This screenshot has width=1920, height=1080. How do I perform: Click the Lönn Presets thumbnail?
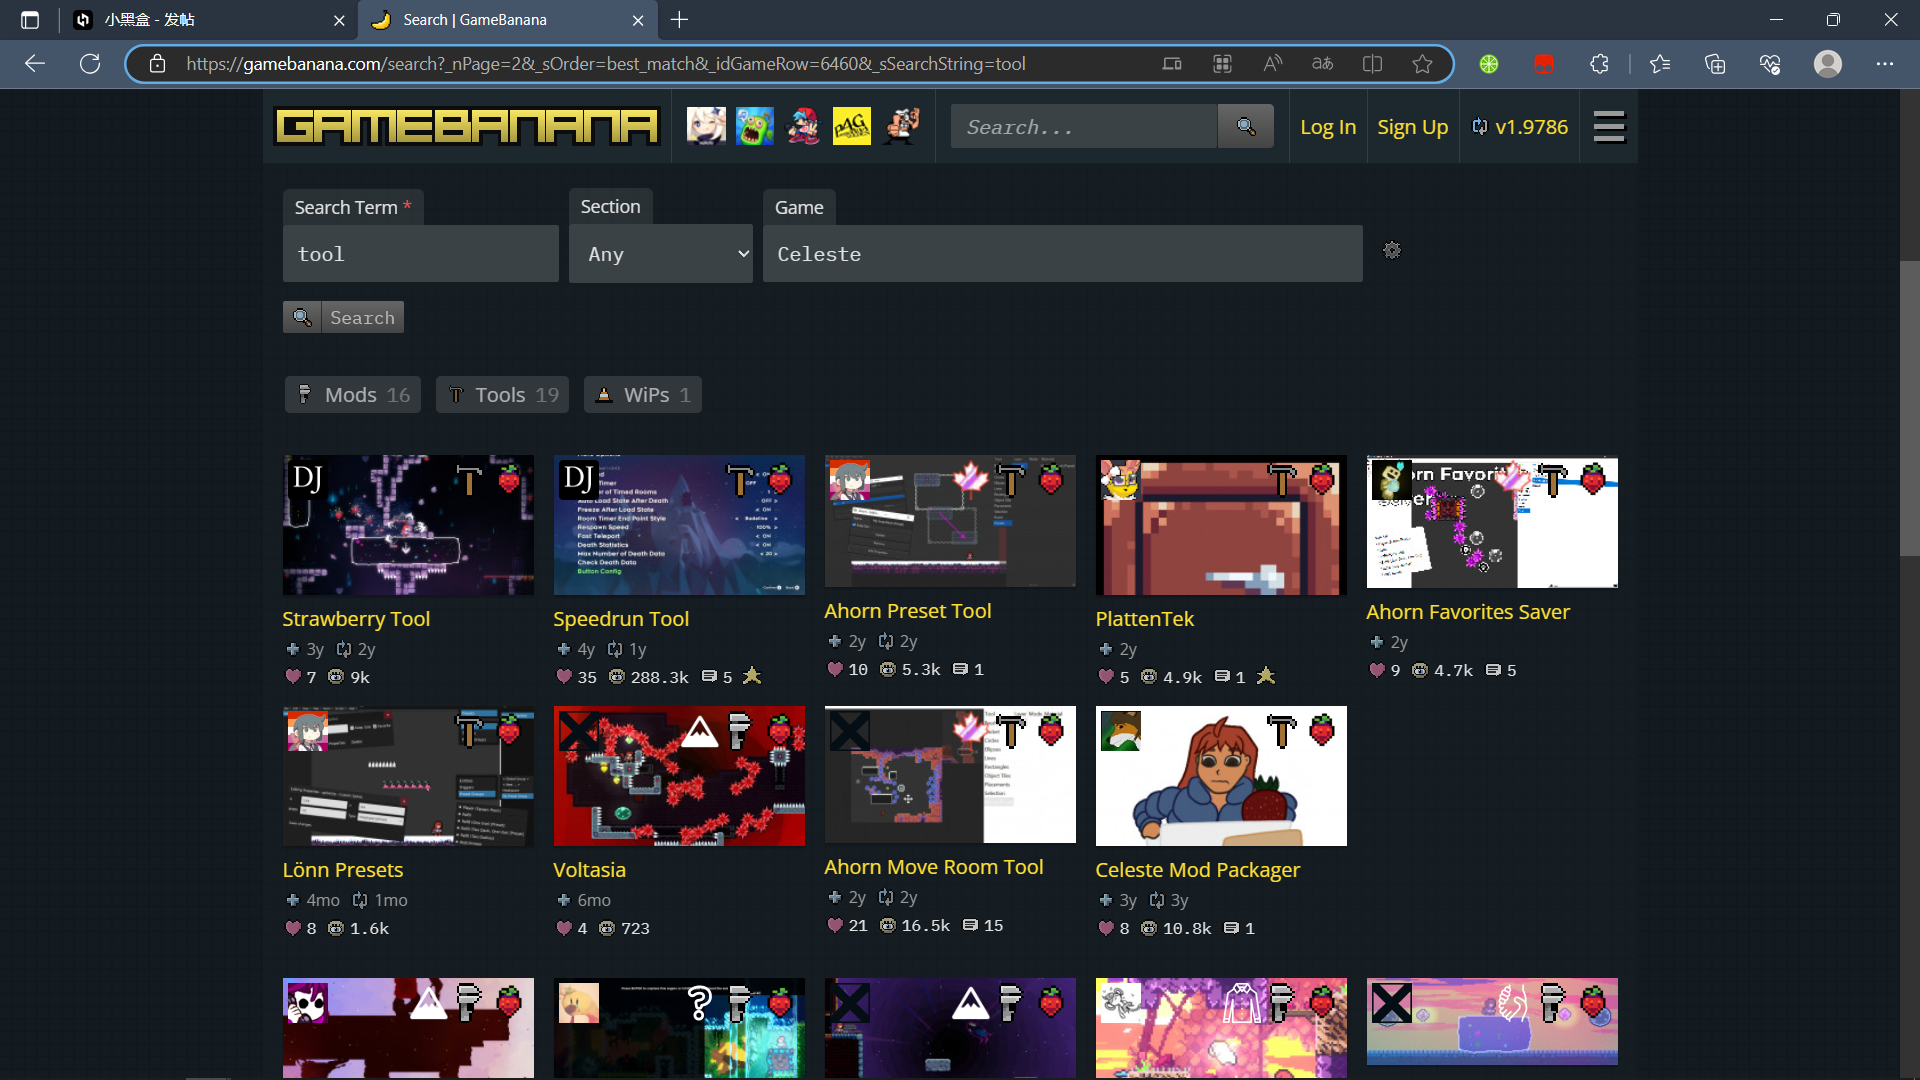tap(408, 776)
